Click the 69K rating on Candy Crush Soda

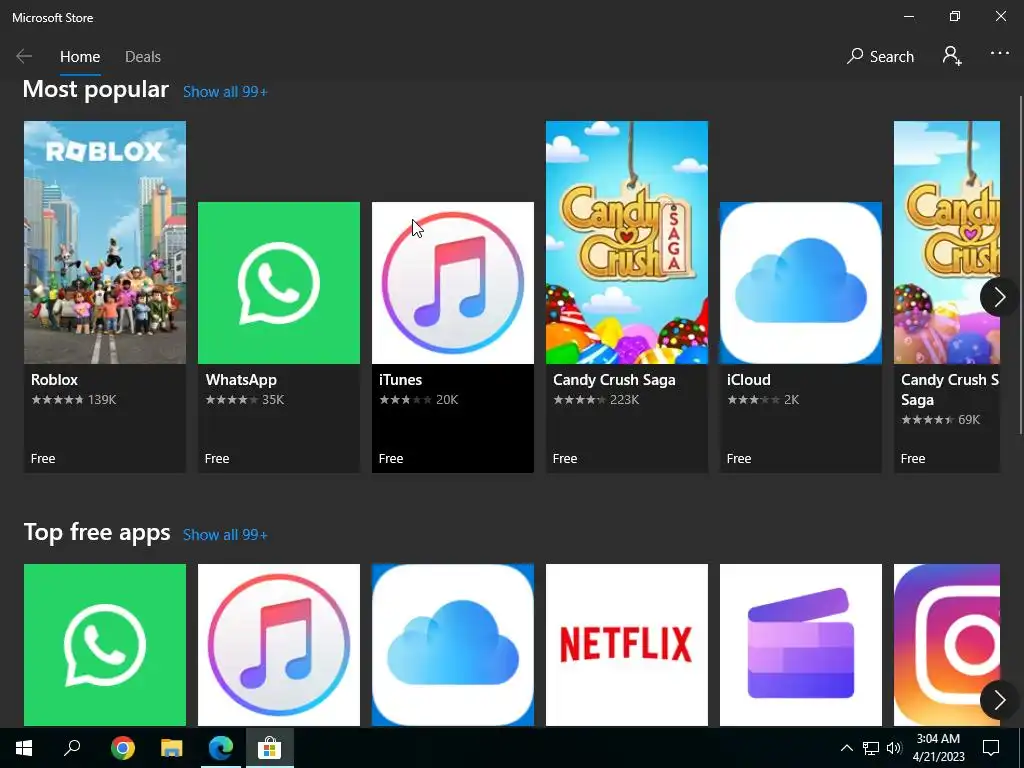(x=940, y=420)
